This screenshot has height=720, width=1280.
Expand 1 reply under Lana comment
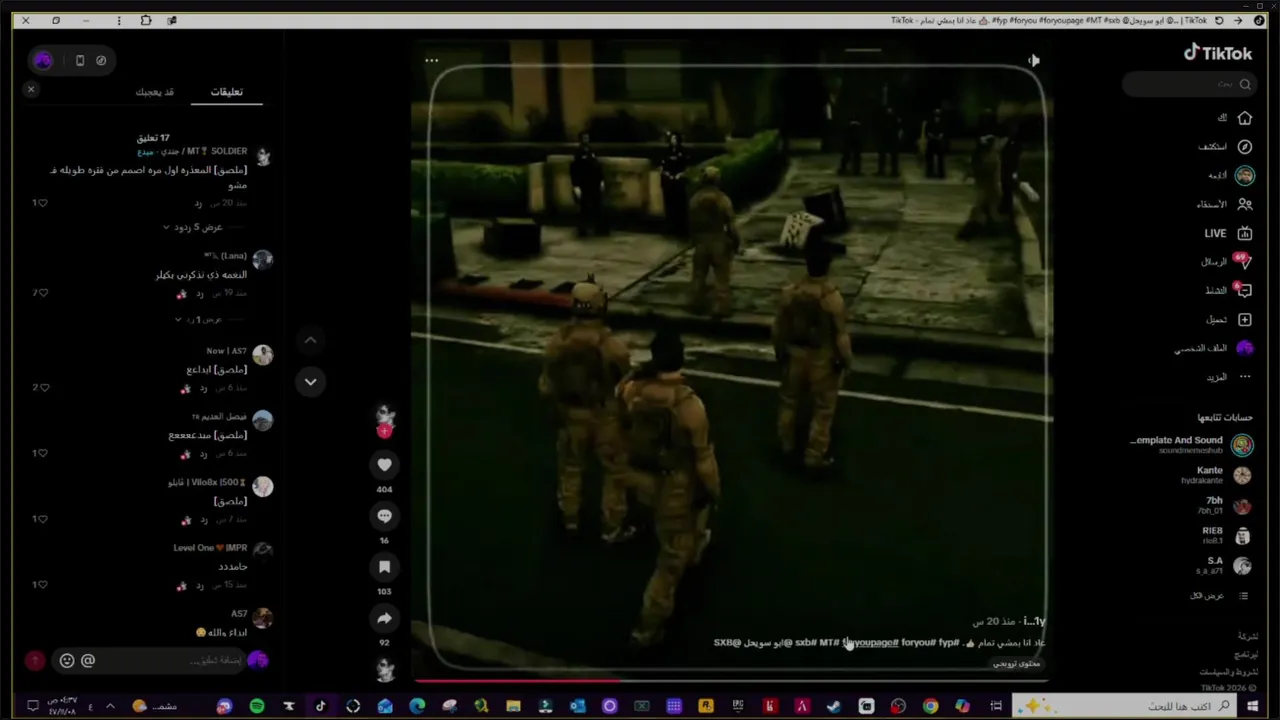coord(198,319)
